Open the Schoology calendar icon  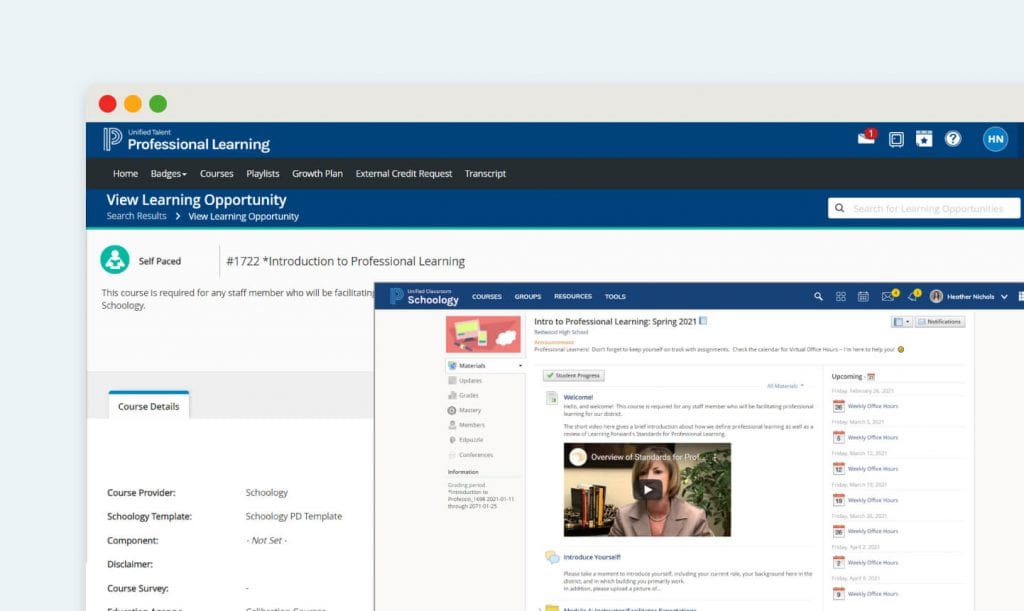click(x=862, y=297)
